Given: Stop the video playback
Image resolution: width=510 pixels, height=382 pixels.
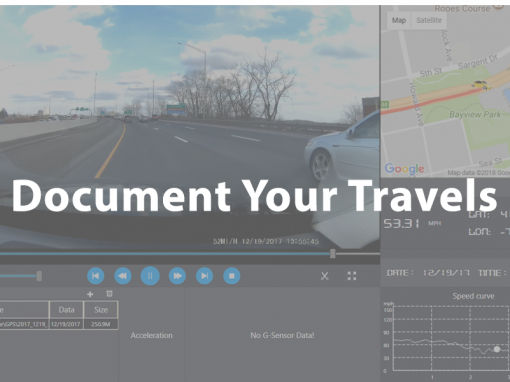Looking at the screenshot, I should (x=232, y=276).
